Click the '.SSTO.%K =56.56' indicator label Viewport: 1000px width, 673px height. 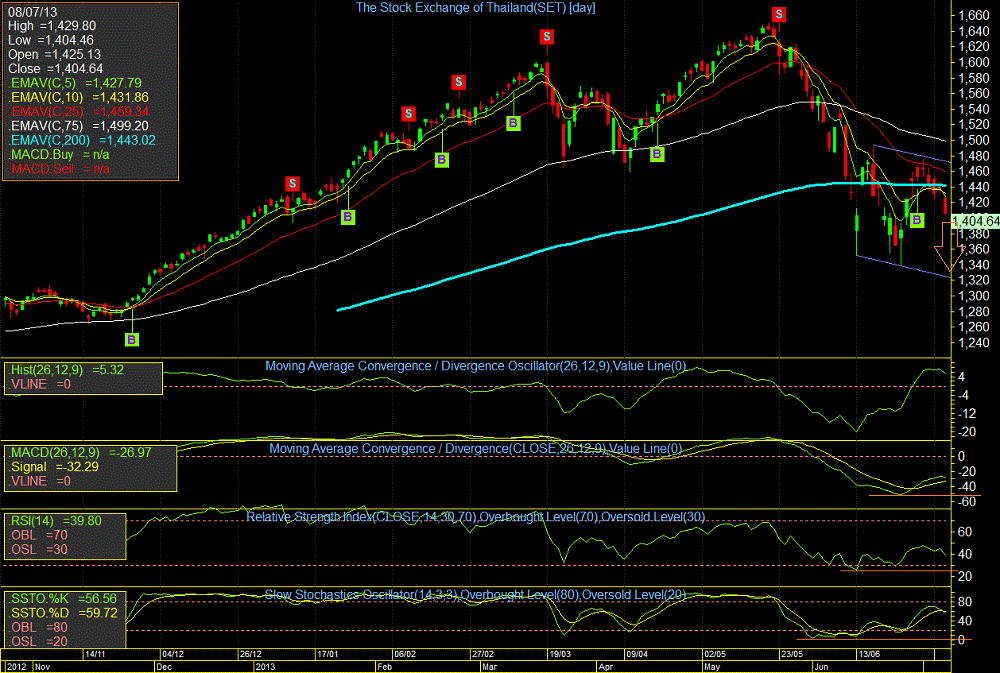click(x=63, y=598)
